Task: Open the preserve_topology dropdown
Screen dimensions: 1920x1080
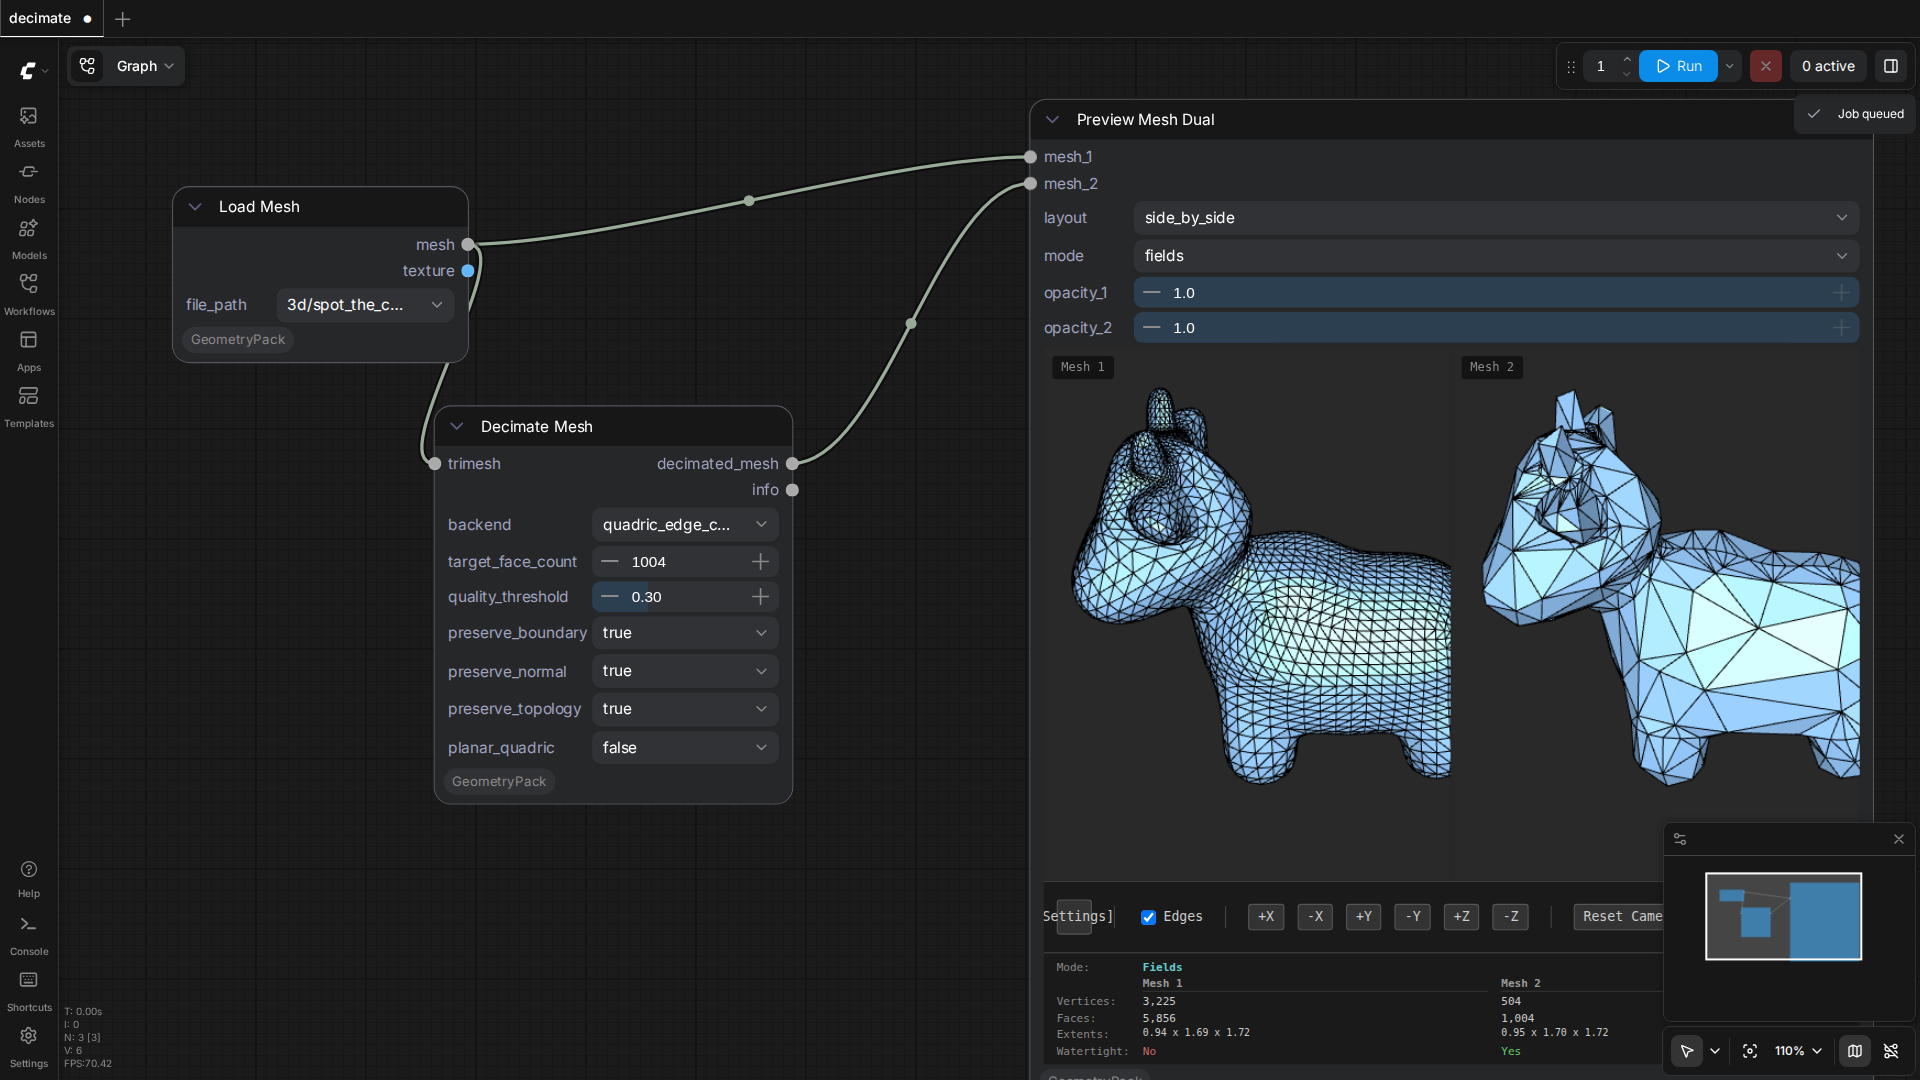Action: (x=685, y=709)
